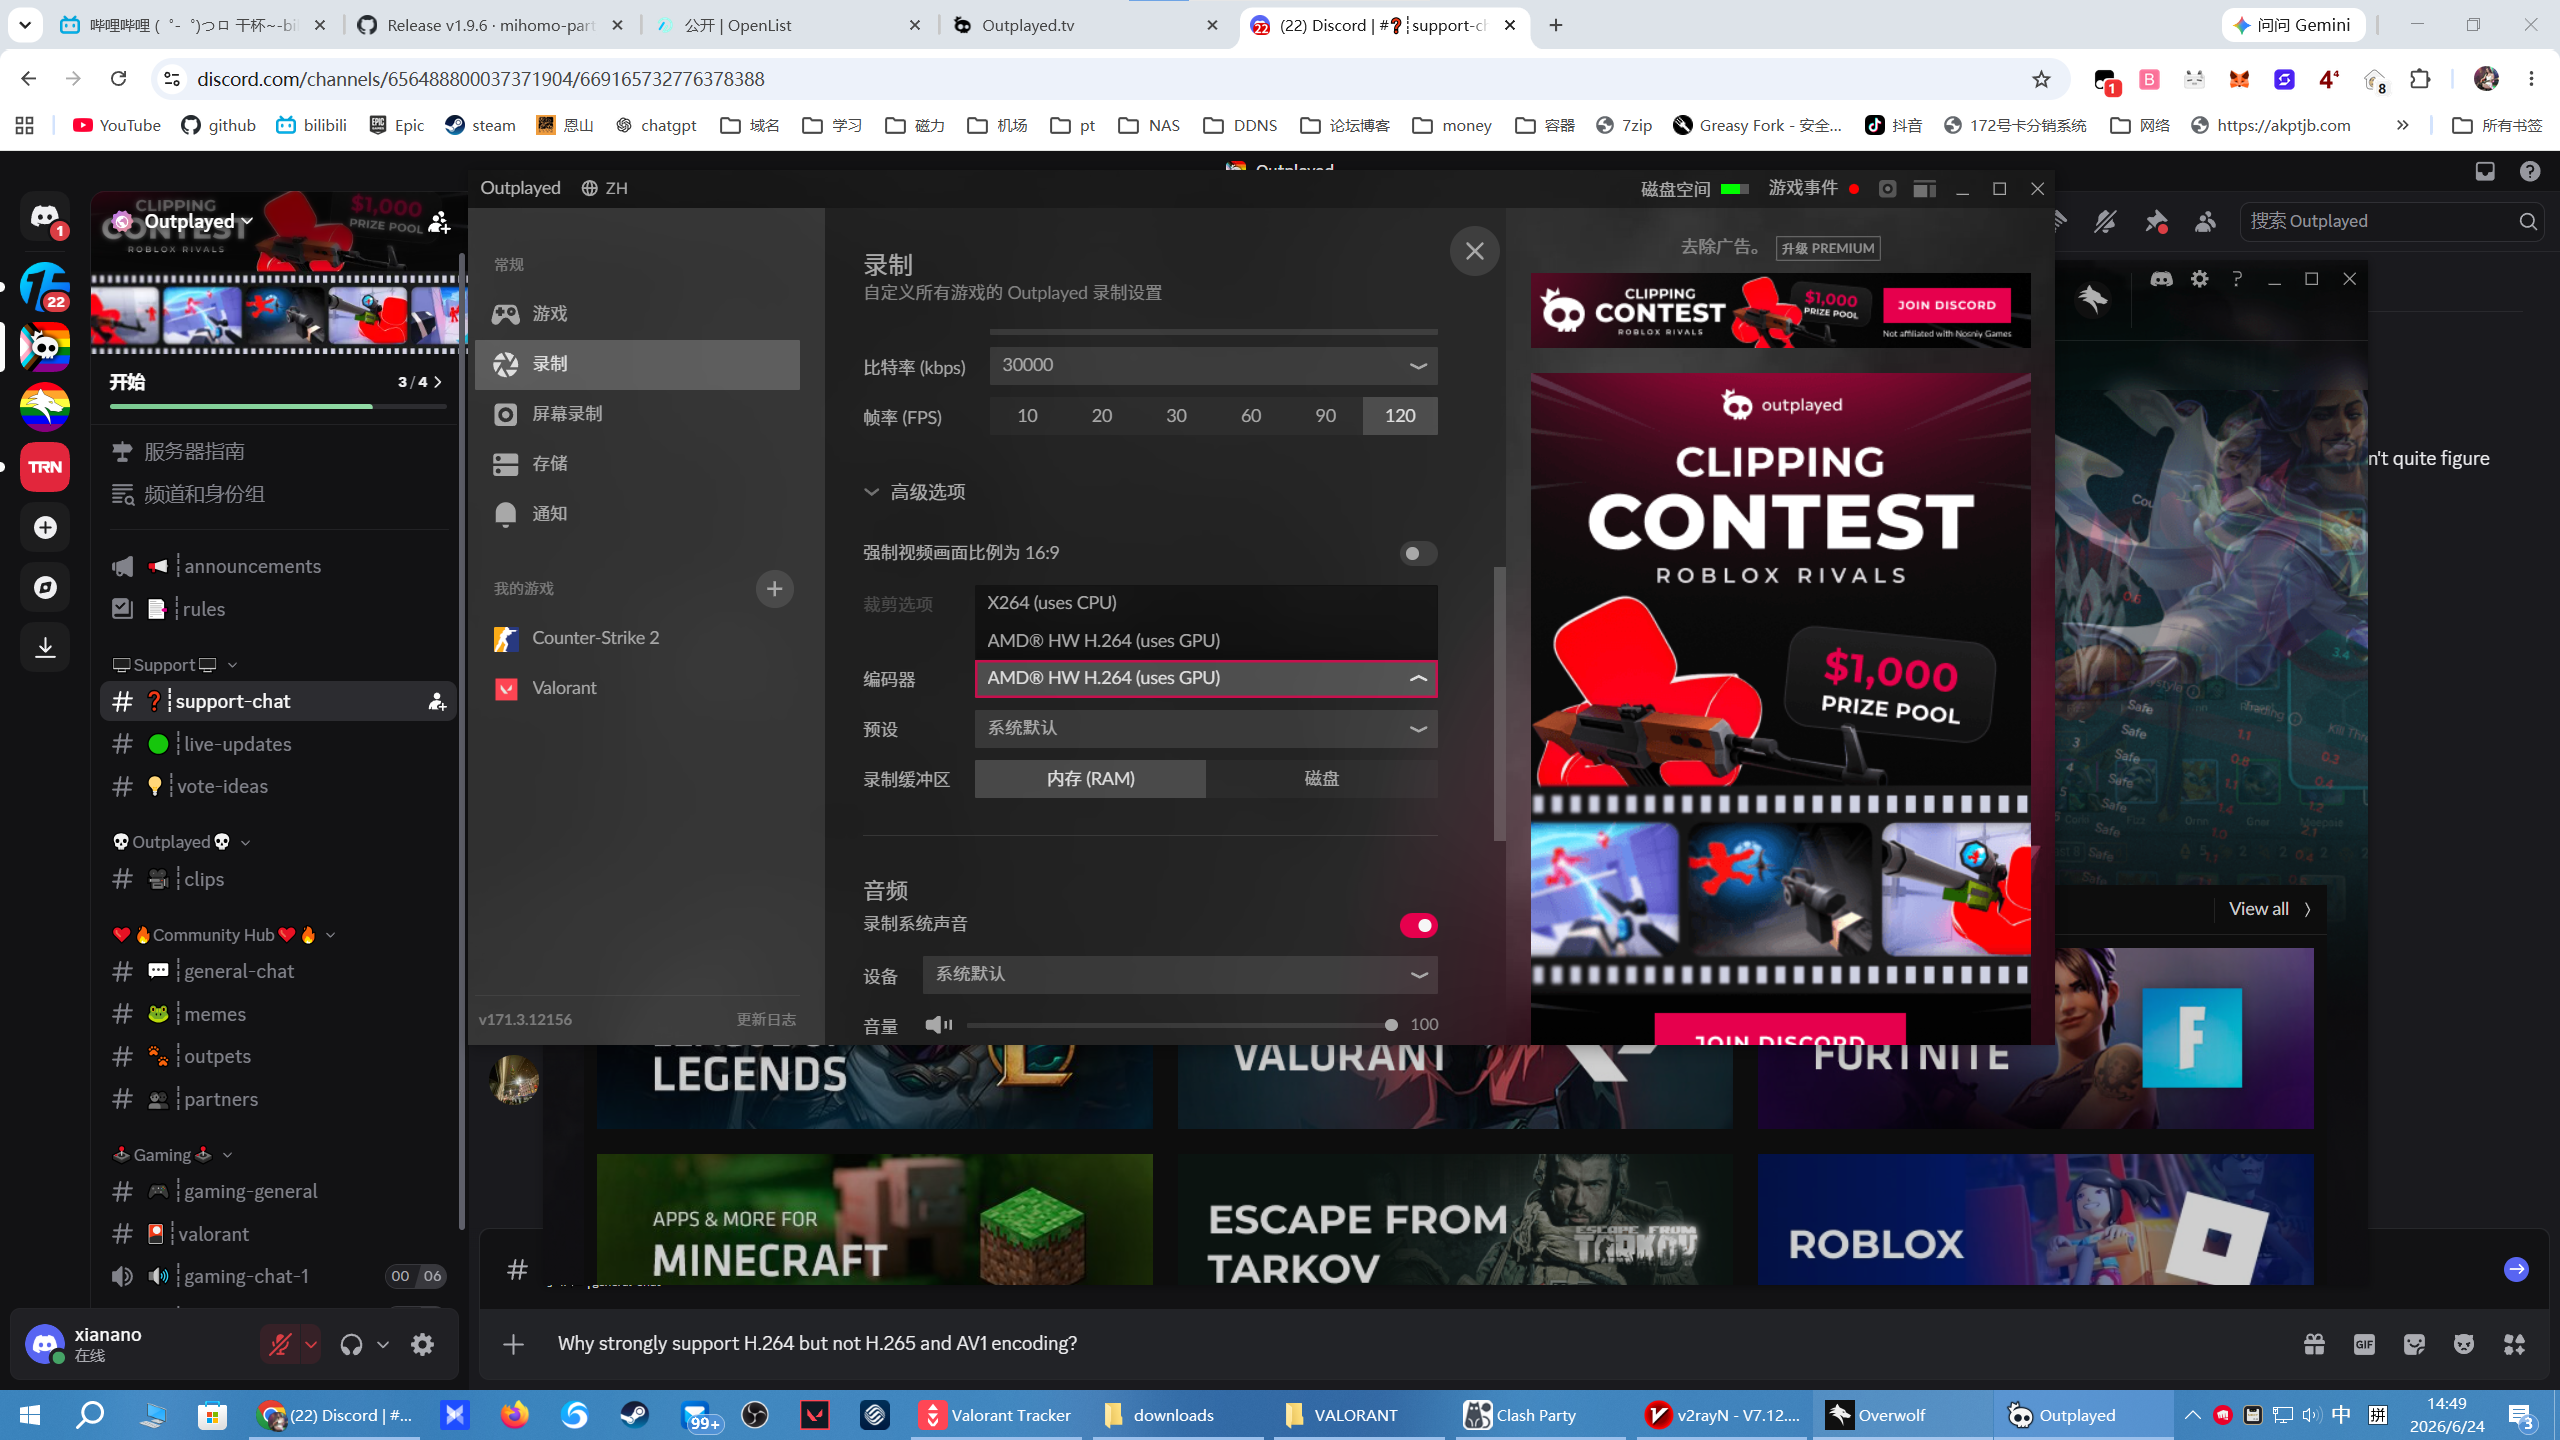2560x1440 pixels.
Task: Open Discord help question mark icon
Action: (x=2530, y=171)
